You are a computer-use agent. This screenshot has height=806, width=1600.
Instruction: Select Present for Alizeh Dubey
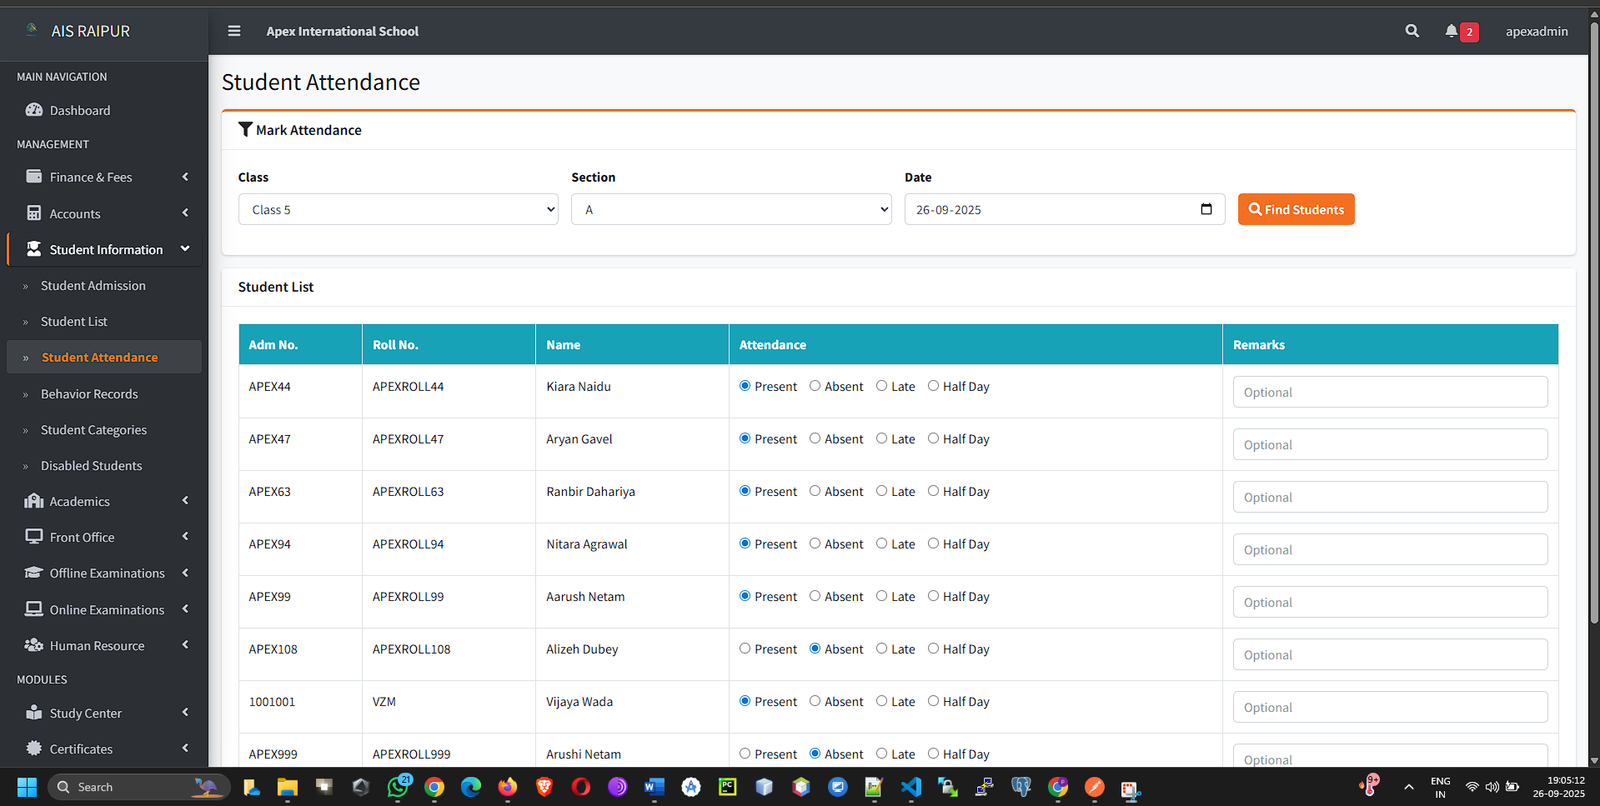pos(745,649)
